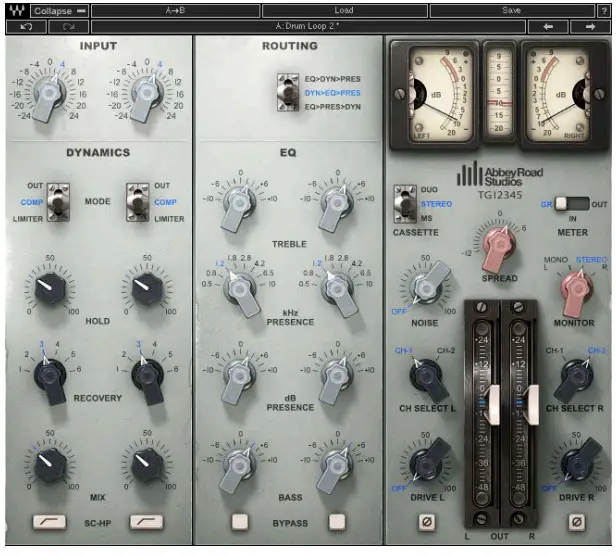This screenshot has width=616, height=555.
Task: Open the preset menu 'A: Drum Loop 2*'
Action: click(308, 27)
